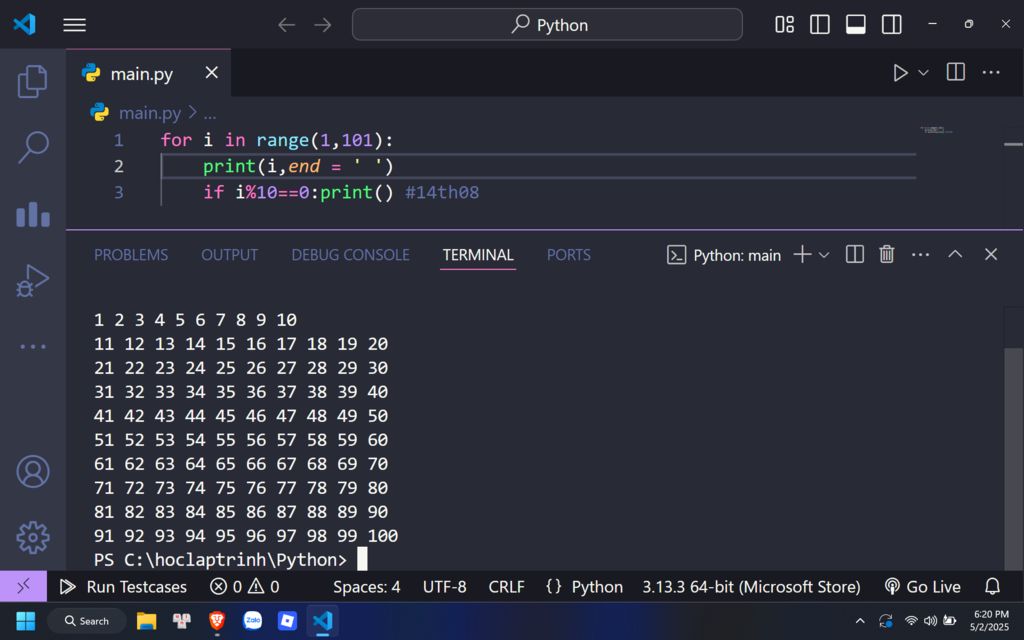Click Go Live in the status bar
This screenshot has width=1024, height=640.
tap(922, 587)
